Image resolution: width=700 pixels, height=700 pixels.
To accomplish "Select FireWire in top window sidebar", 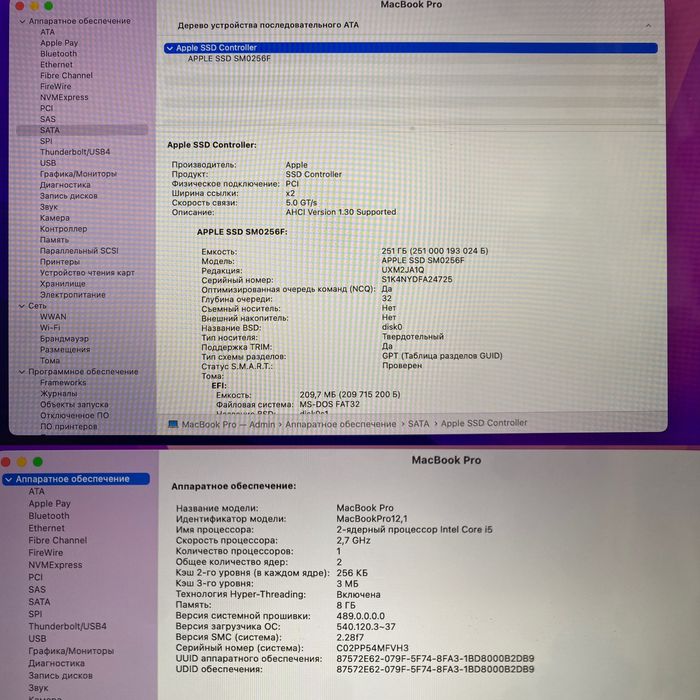I will 55,86.
